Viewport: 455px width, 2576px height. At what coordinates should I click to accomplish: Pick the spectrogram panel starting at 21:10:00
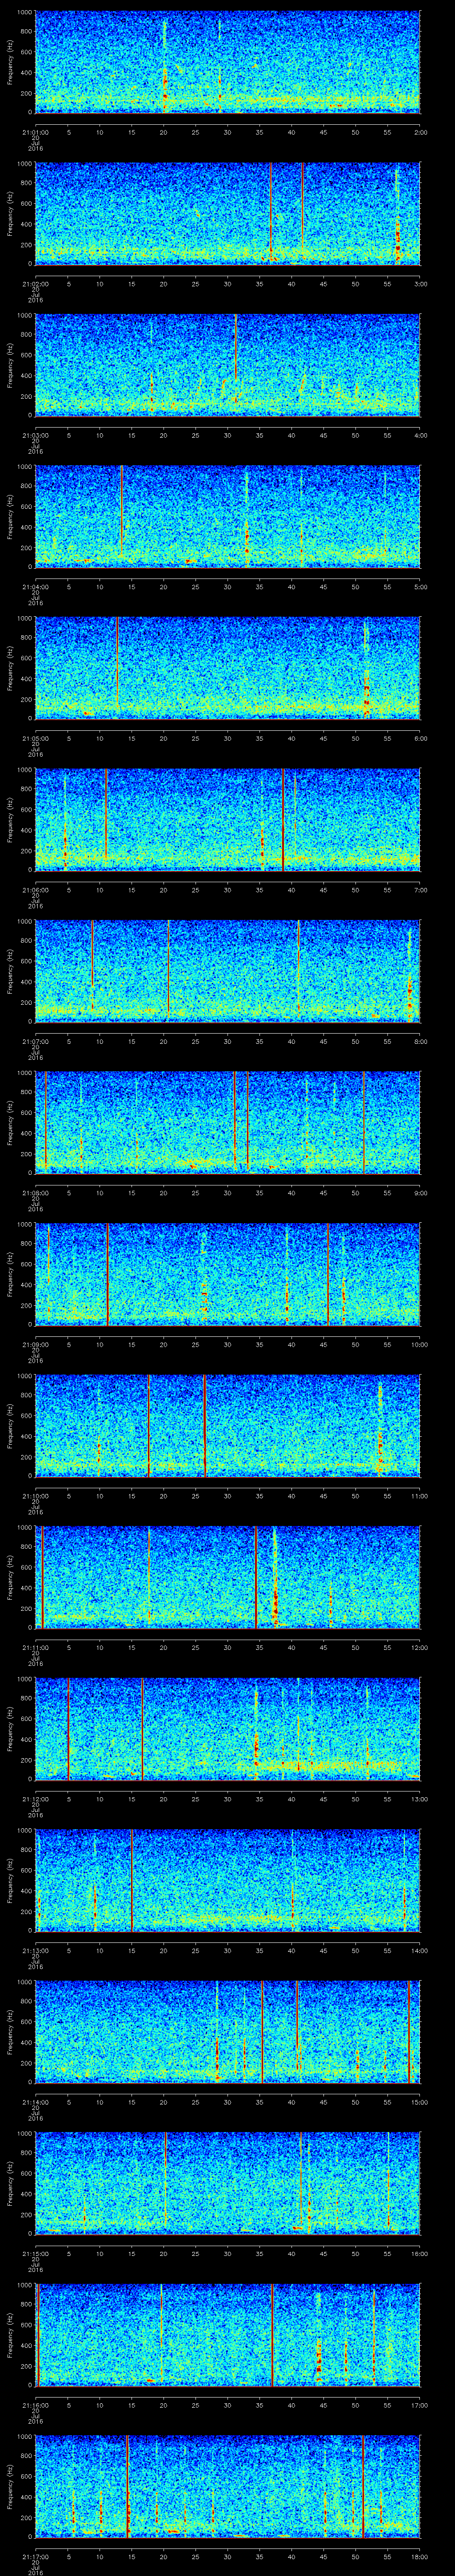coord(228,1425)
